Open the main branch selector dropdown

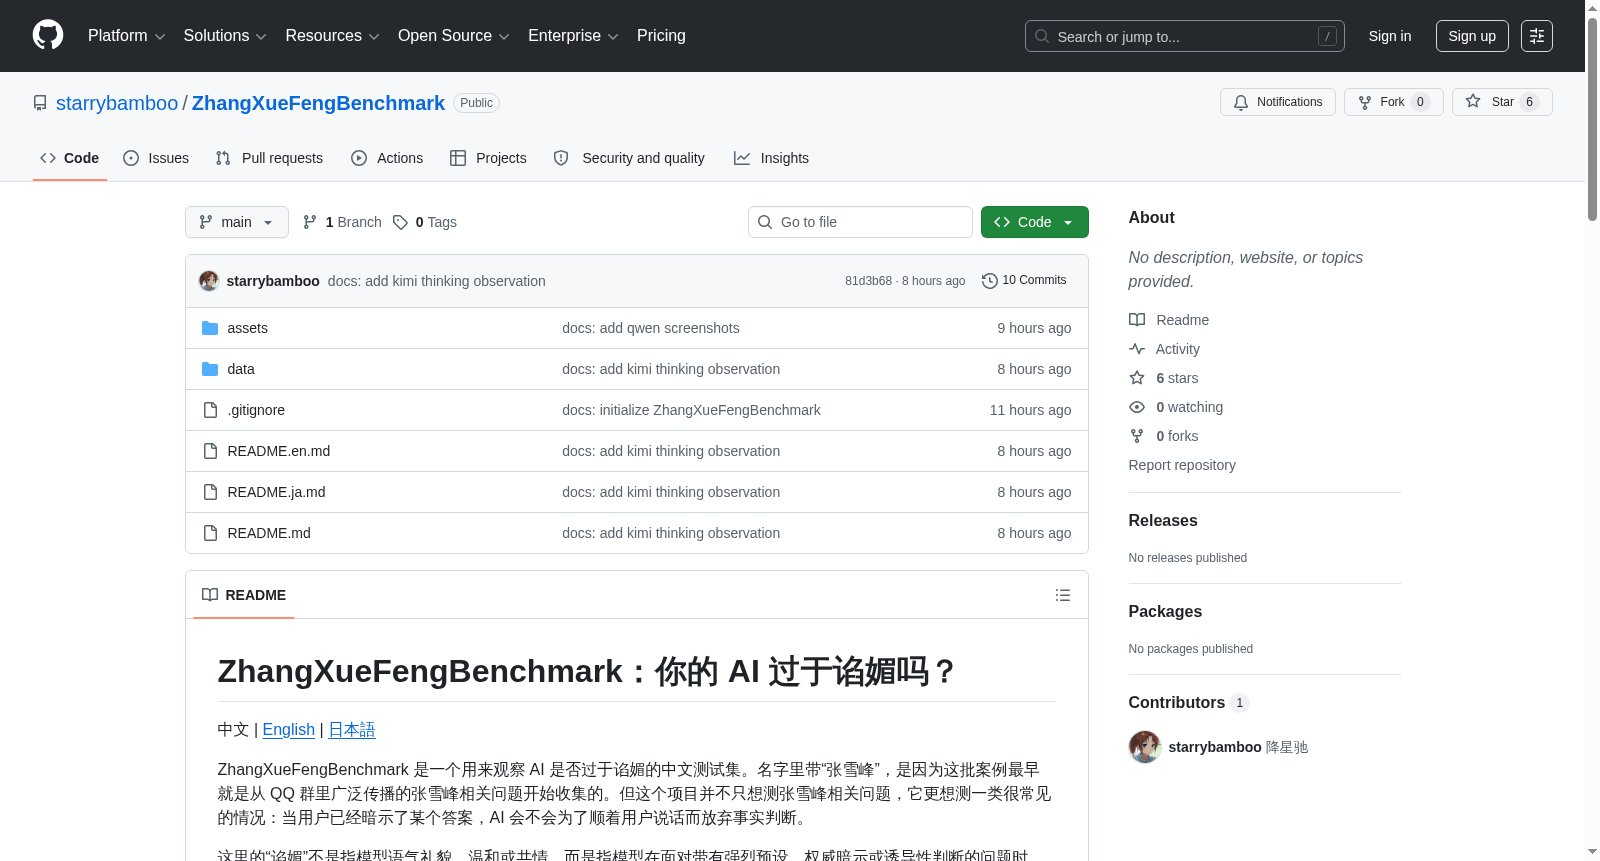(x=236, y=222)
